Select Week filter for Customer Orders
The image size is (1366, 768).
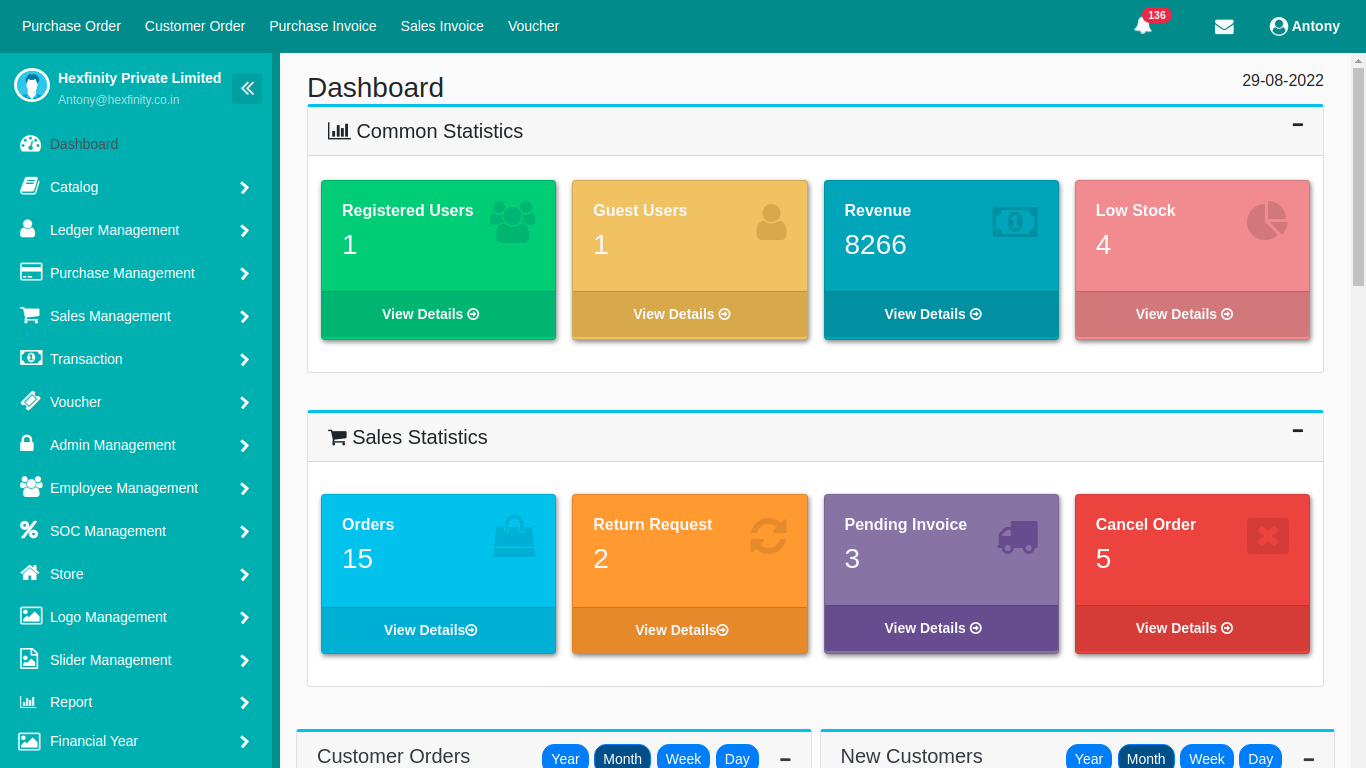(x=683, y=758)
